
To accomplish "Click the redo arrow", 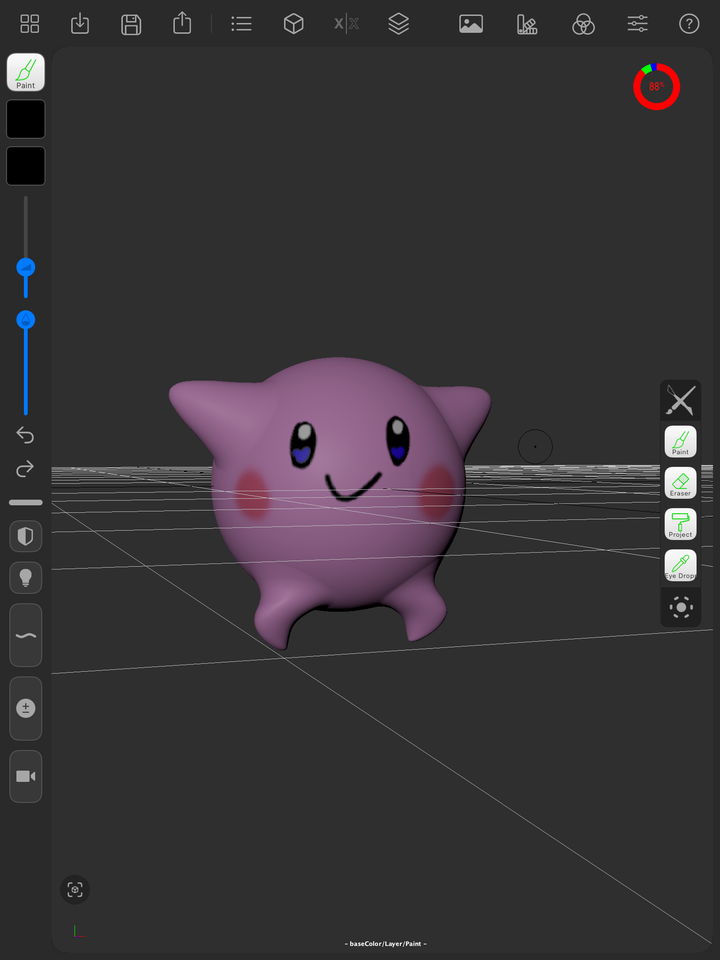I will (25, 469).
